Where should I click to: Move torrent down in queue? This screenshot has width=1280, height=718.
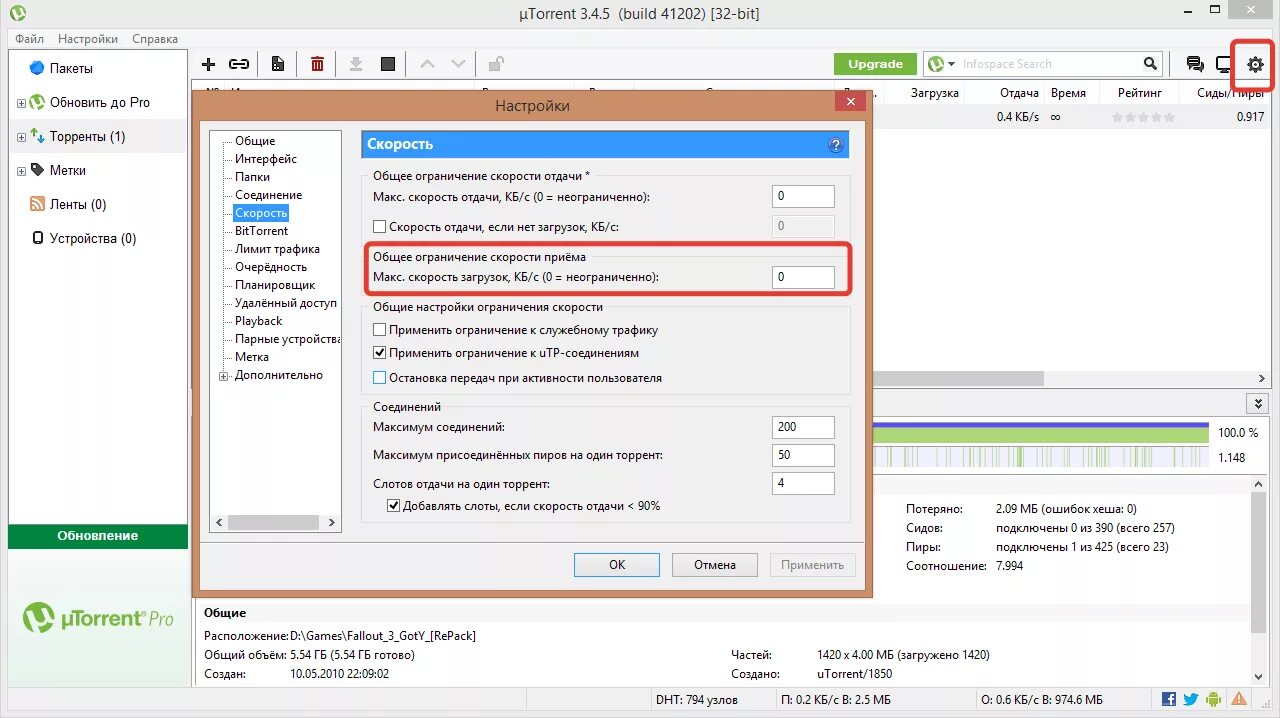458,64
